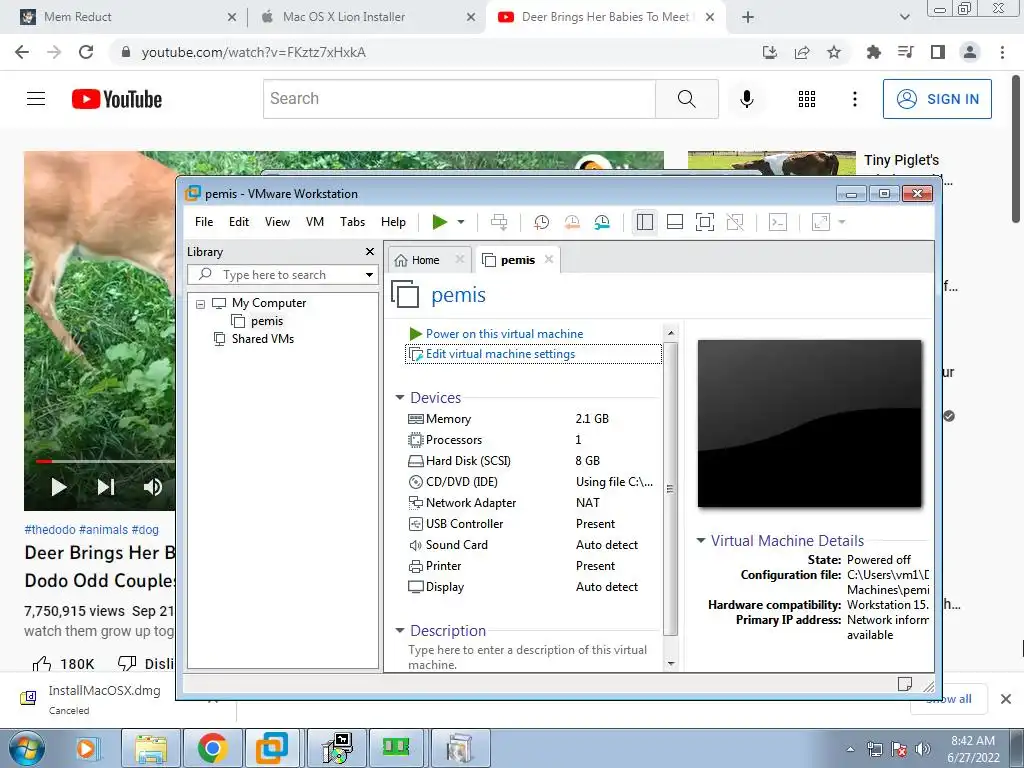
Task: Select the Sound Card device
Action: coord(533,545)
